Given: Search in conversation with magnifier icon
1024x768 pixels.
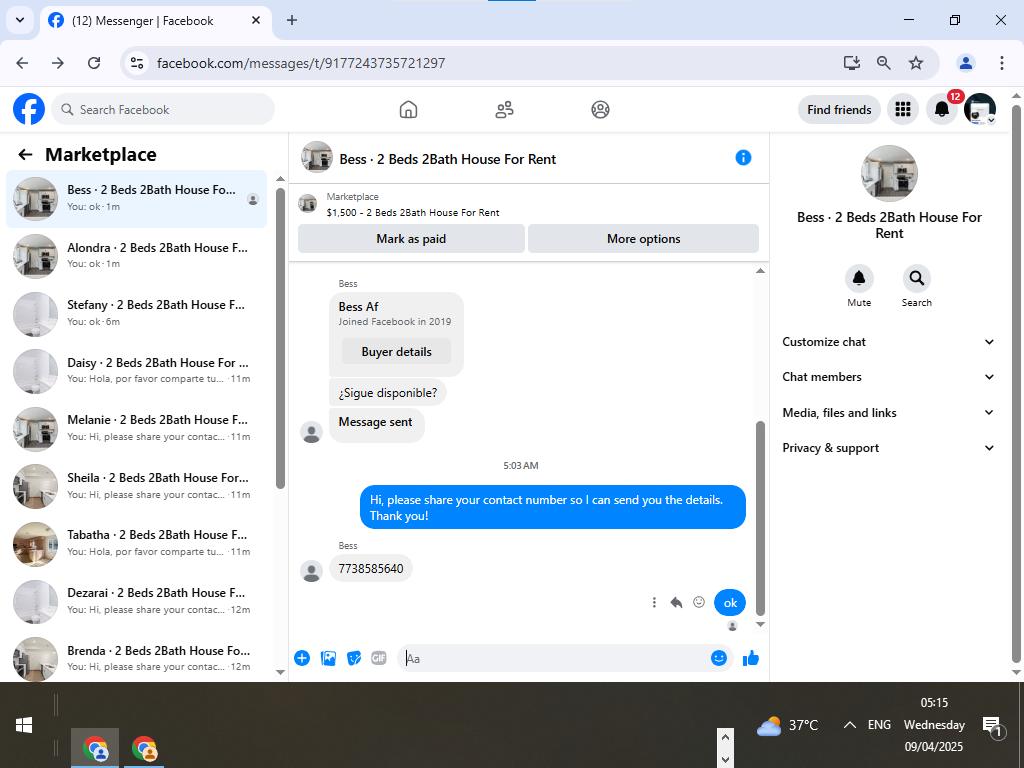Looking at the screenshot, I should click(916, 279).
